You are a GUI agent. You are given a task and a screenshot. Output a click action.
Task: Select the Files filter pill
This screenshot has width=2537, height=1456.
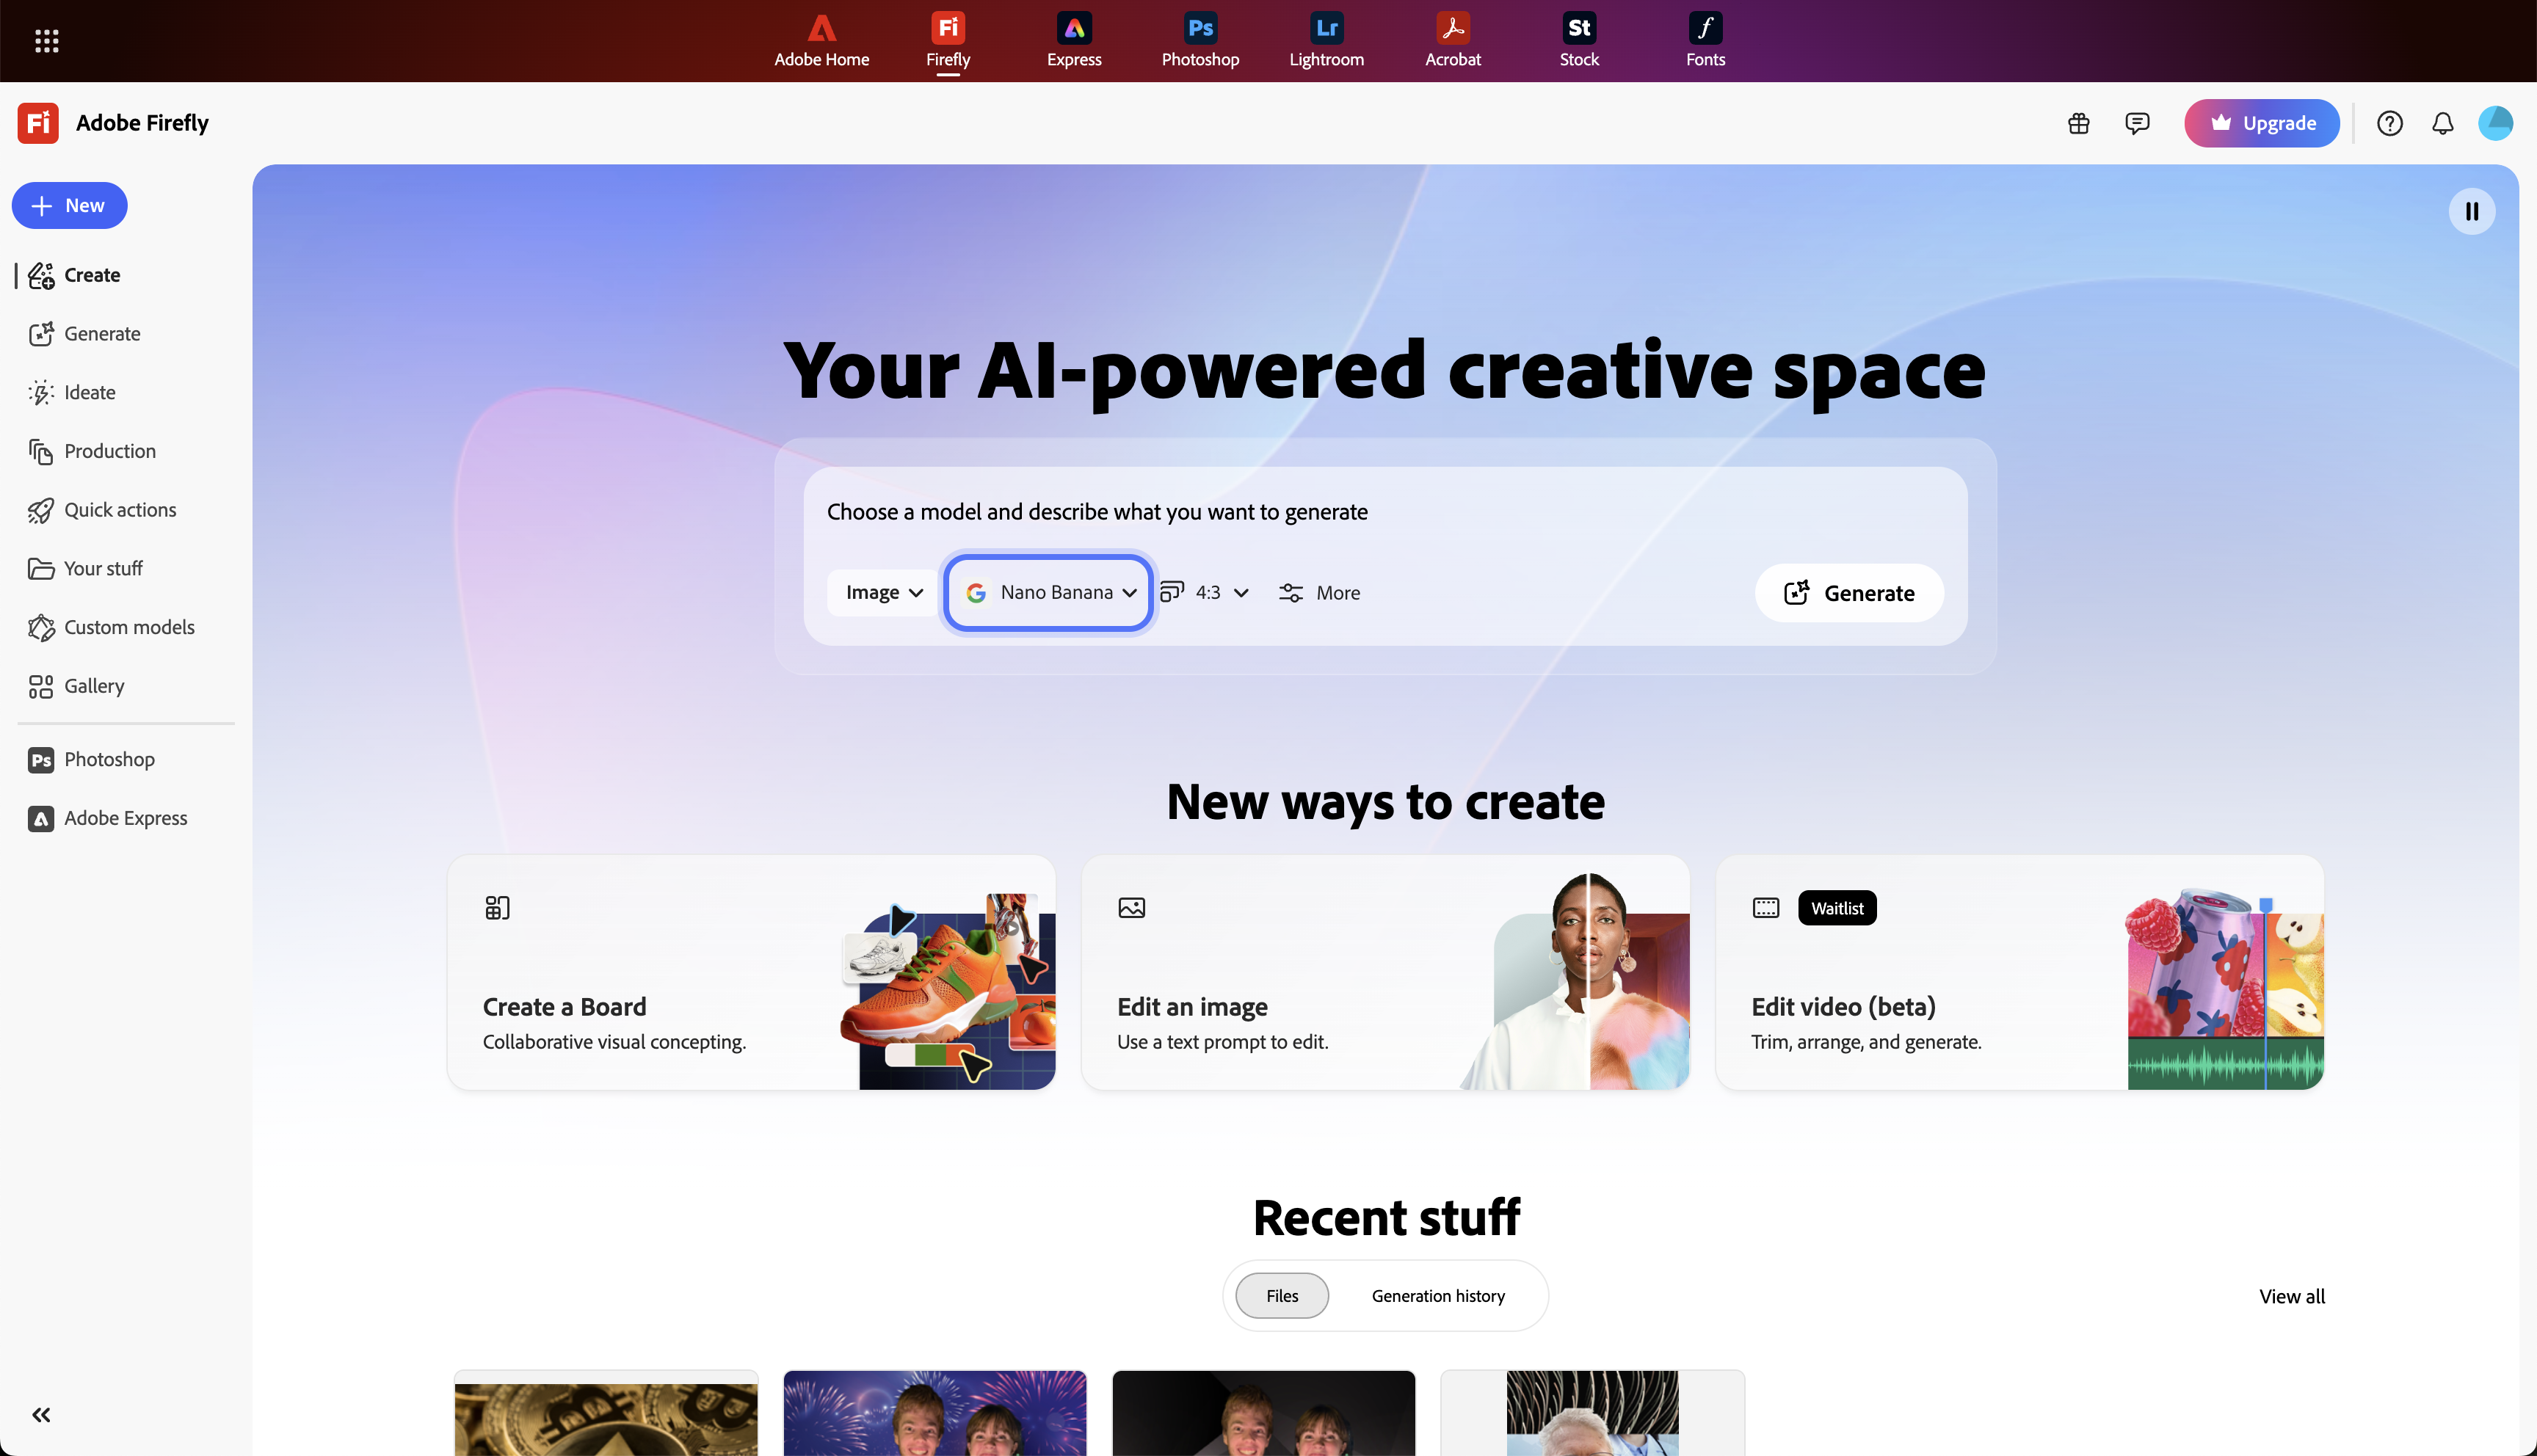(x=1281, y=1295)
